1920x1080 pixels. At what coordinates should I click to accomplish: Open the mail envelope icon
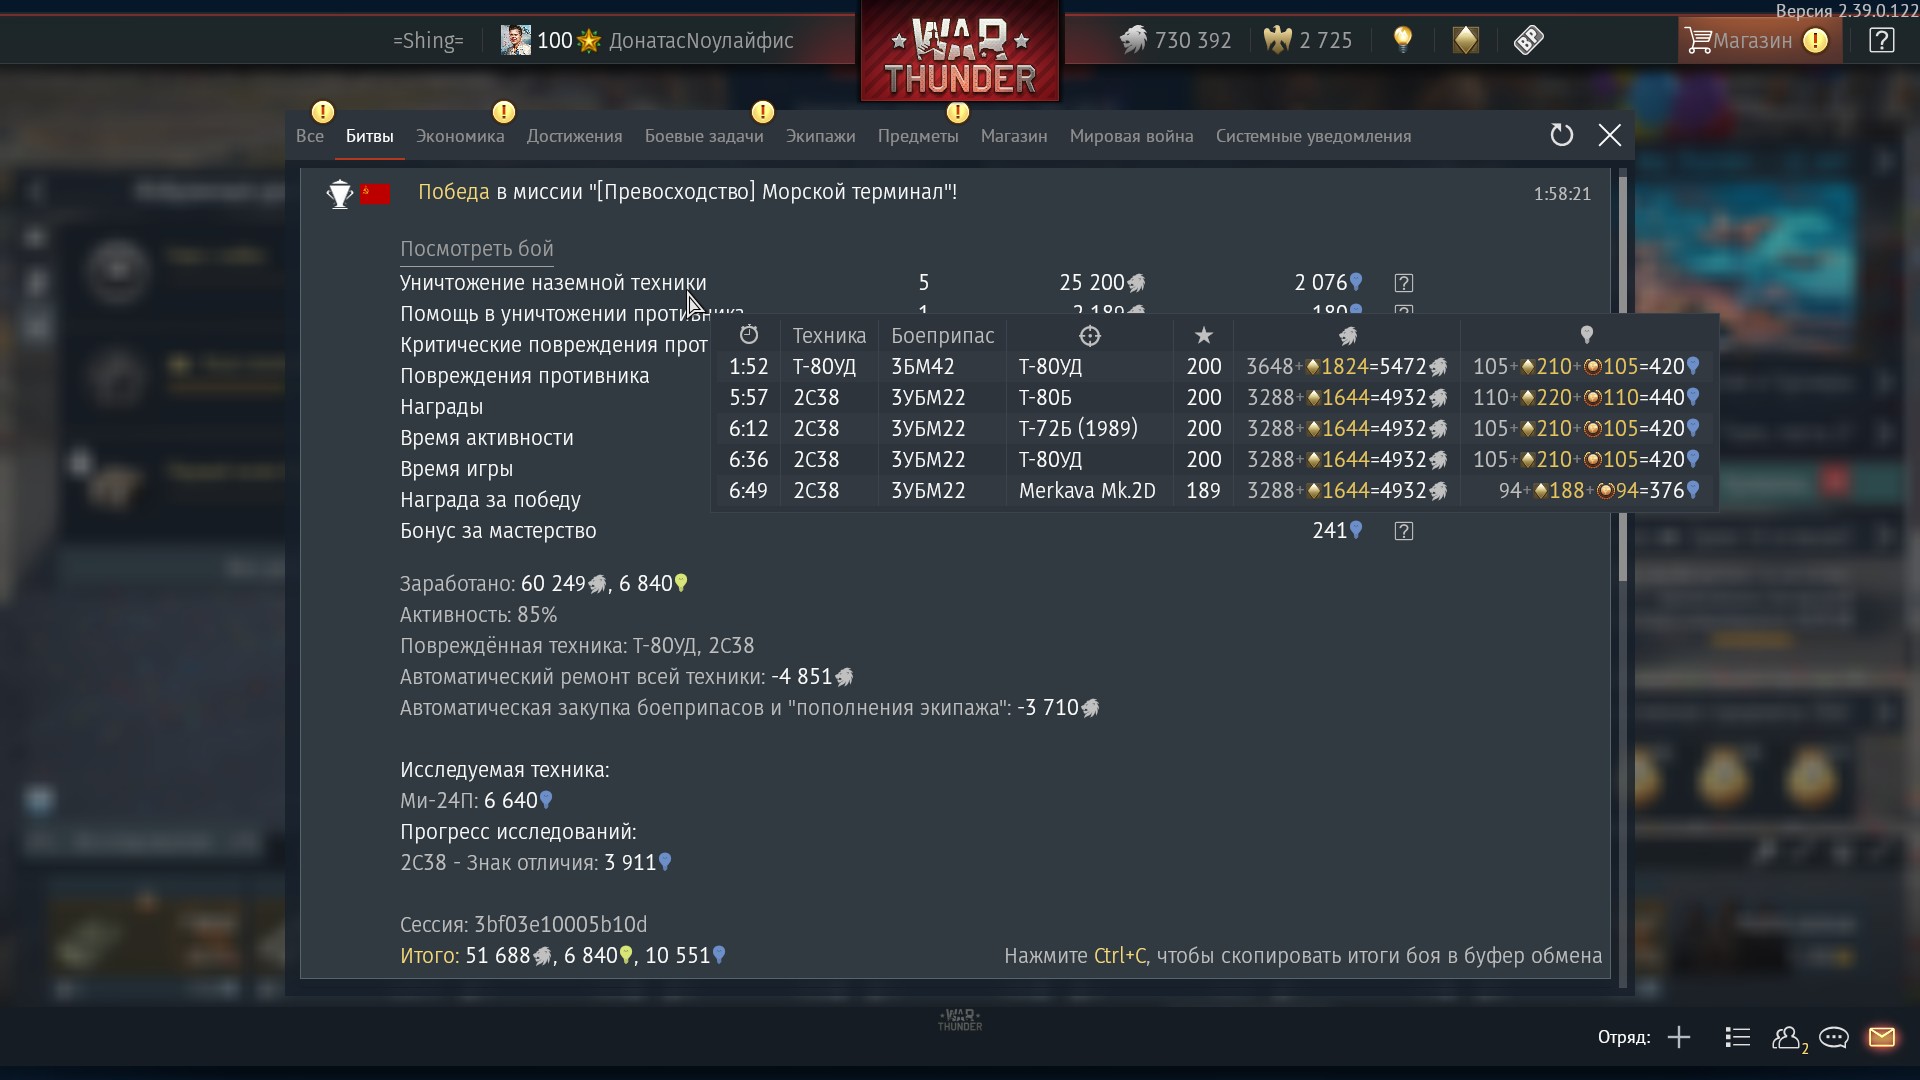1882,1037
